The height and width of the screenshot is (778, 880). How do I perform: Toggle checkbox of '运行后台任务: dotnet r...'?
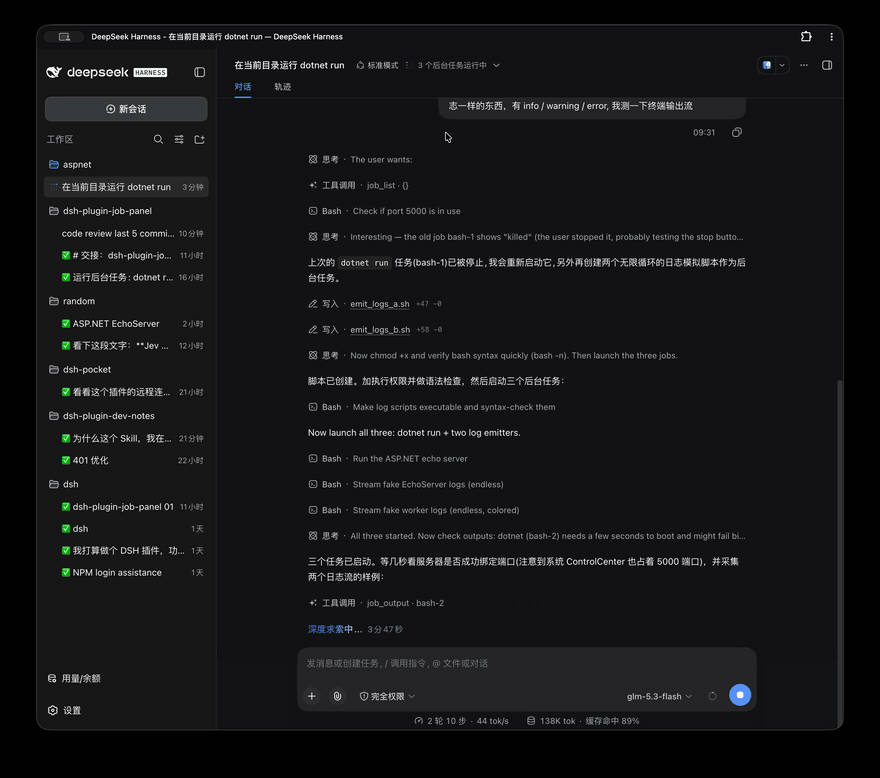pos(66,277)
